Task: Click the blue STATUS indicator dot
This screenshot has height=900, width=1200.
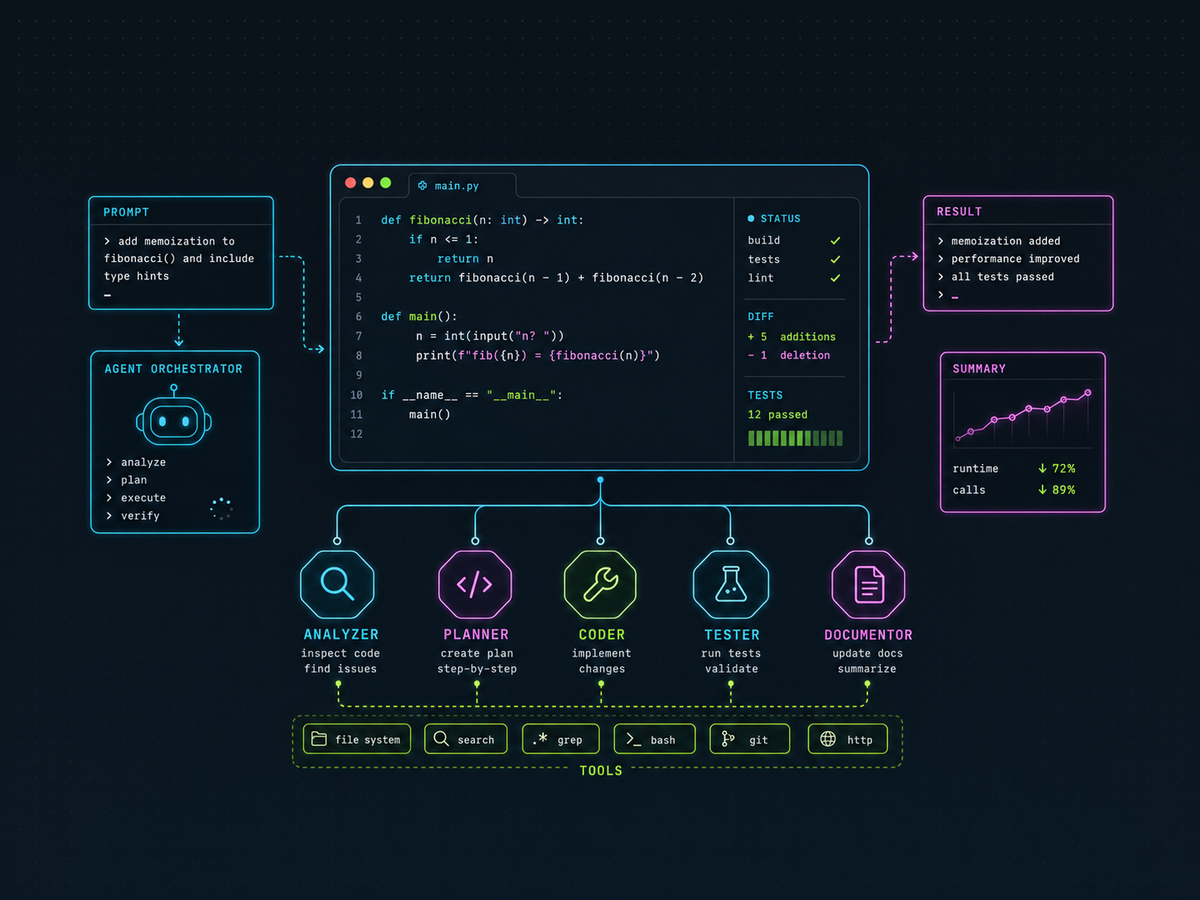Action: click(x=751, y=218)
